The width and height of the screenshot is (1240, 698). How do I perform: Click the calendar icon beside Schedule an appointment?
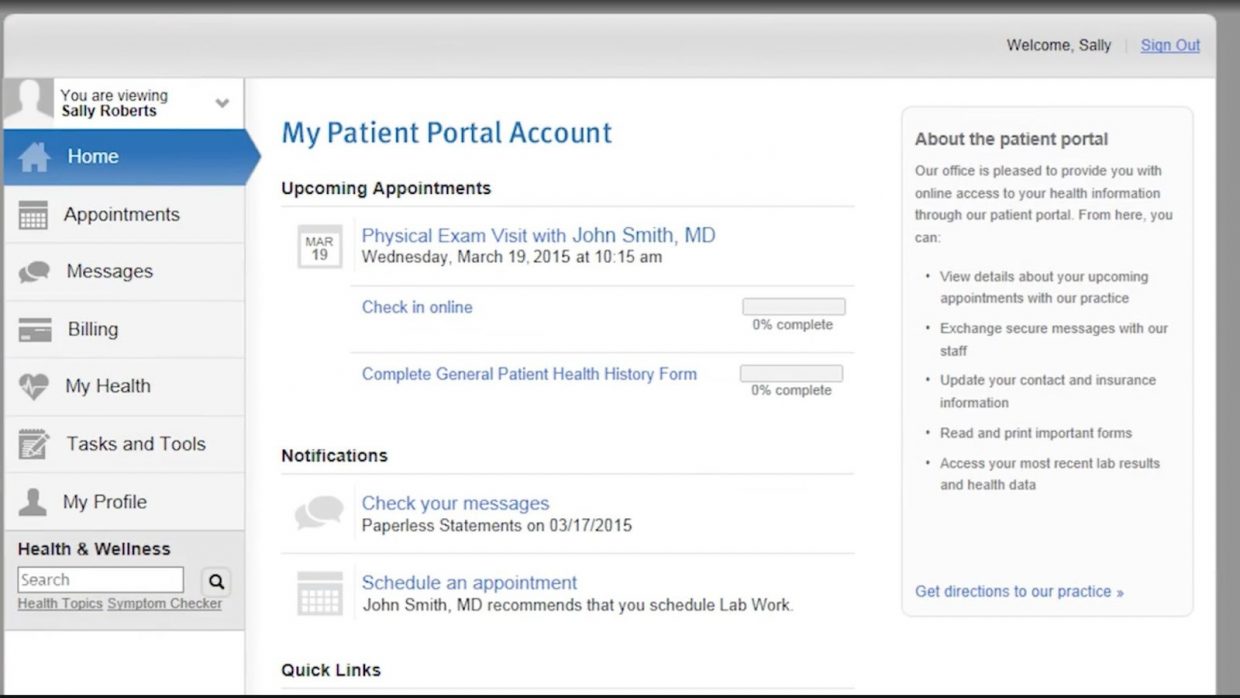[318, 592]
